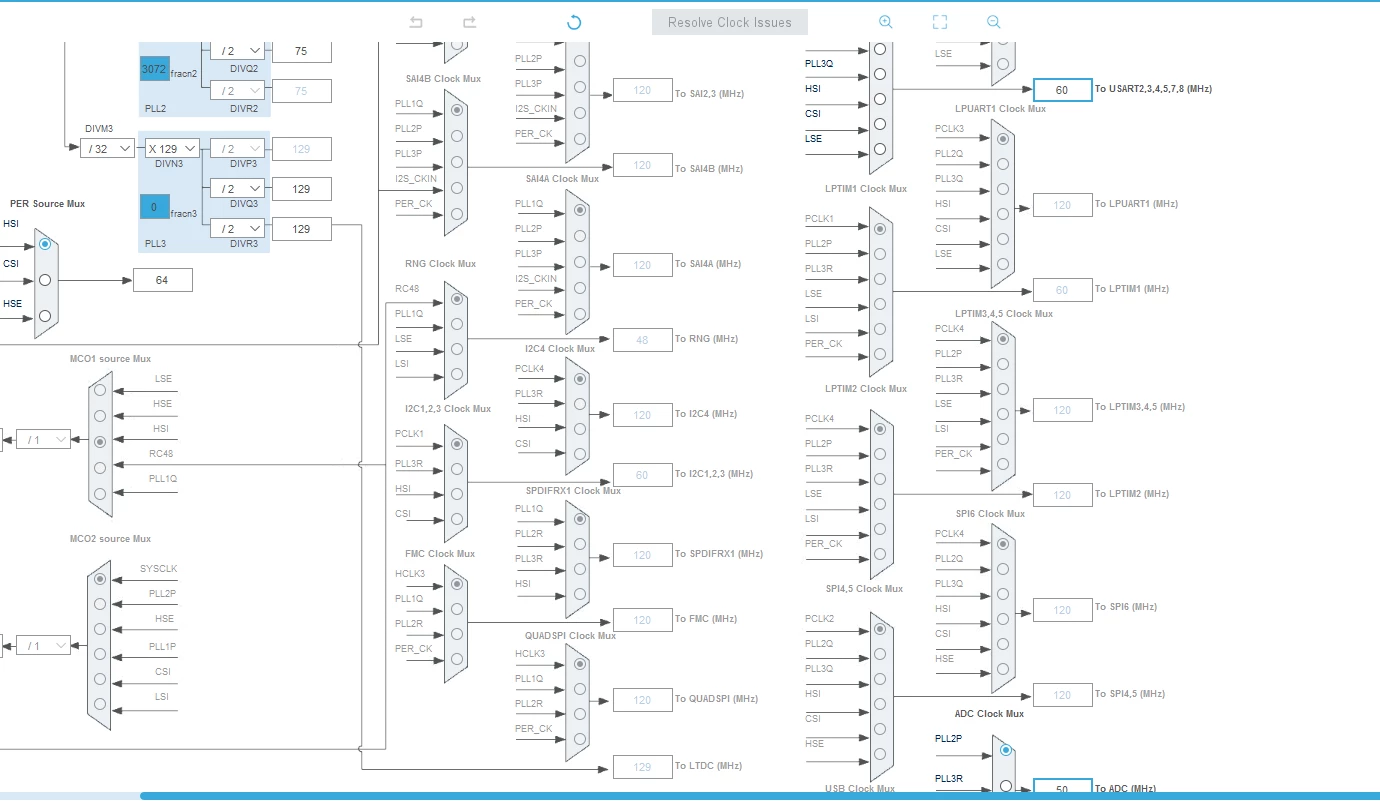Viewport: 1380px width, 810px height.
Task: Fit the clock diagram to the window
Action: [x=939, y=22]
